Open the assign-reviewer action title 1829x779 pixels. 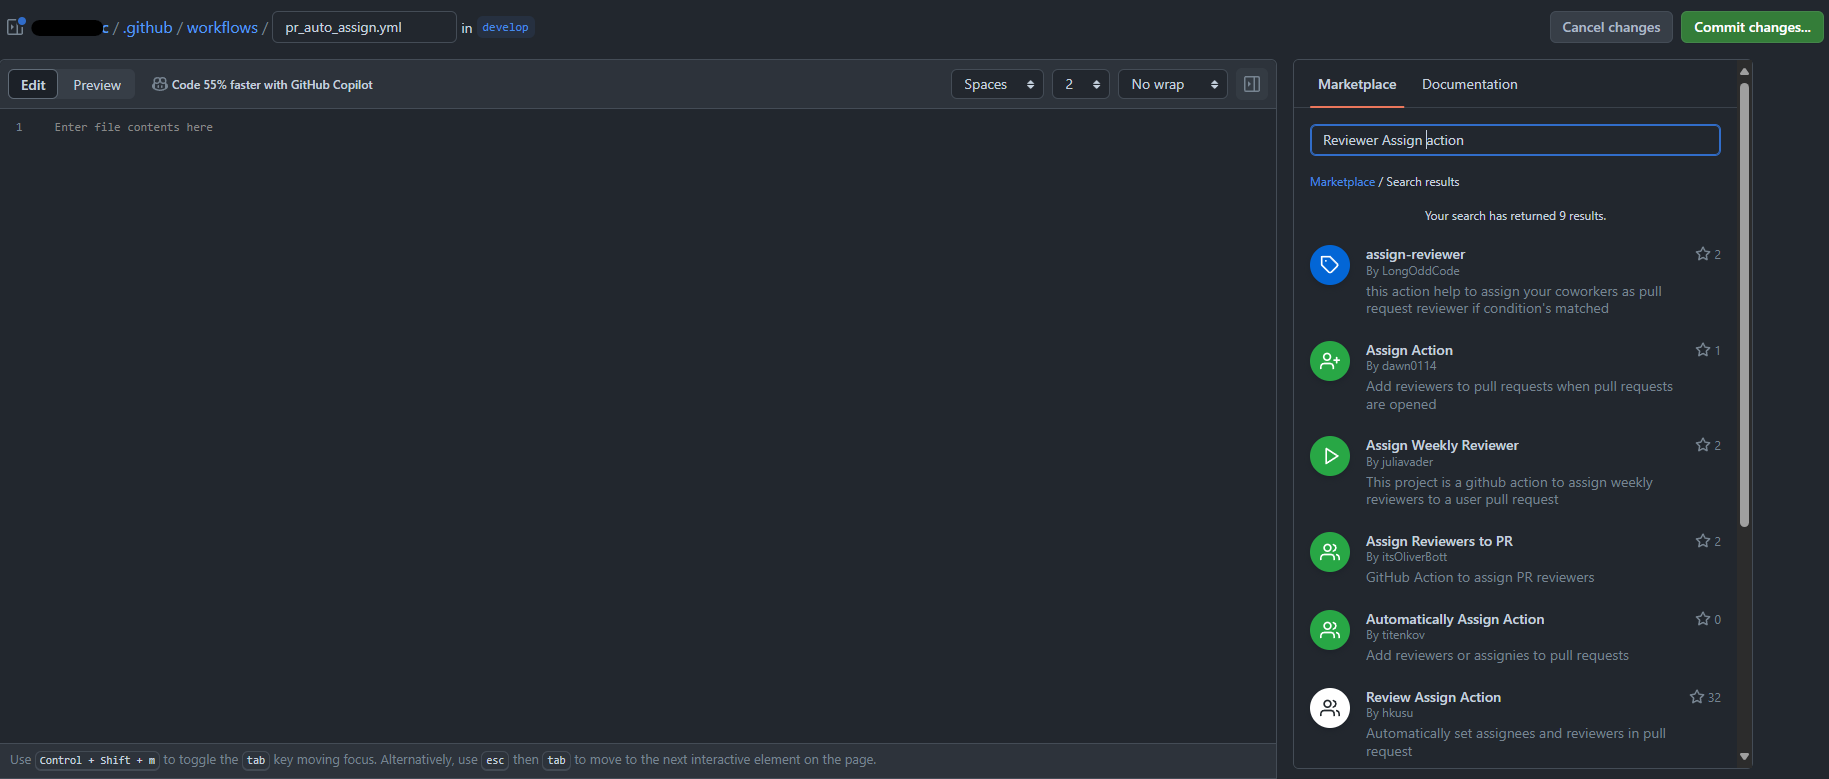[1415, 254]
